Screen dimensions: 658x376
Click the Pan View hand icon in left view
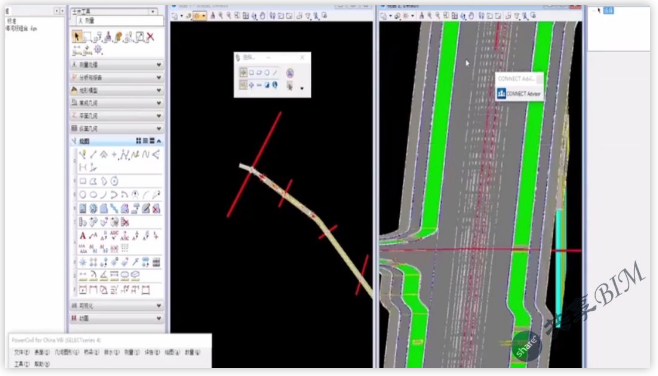click(x=263, y=16)
